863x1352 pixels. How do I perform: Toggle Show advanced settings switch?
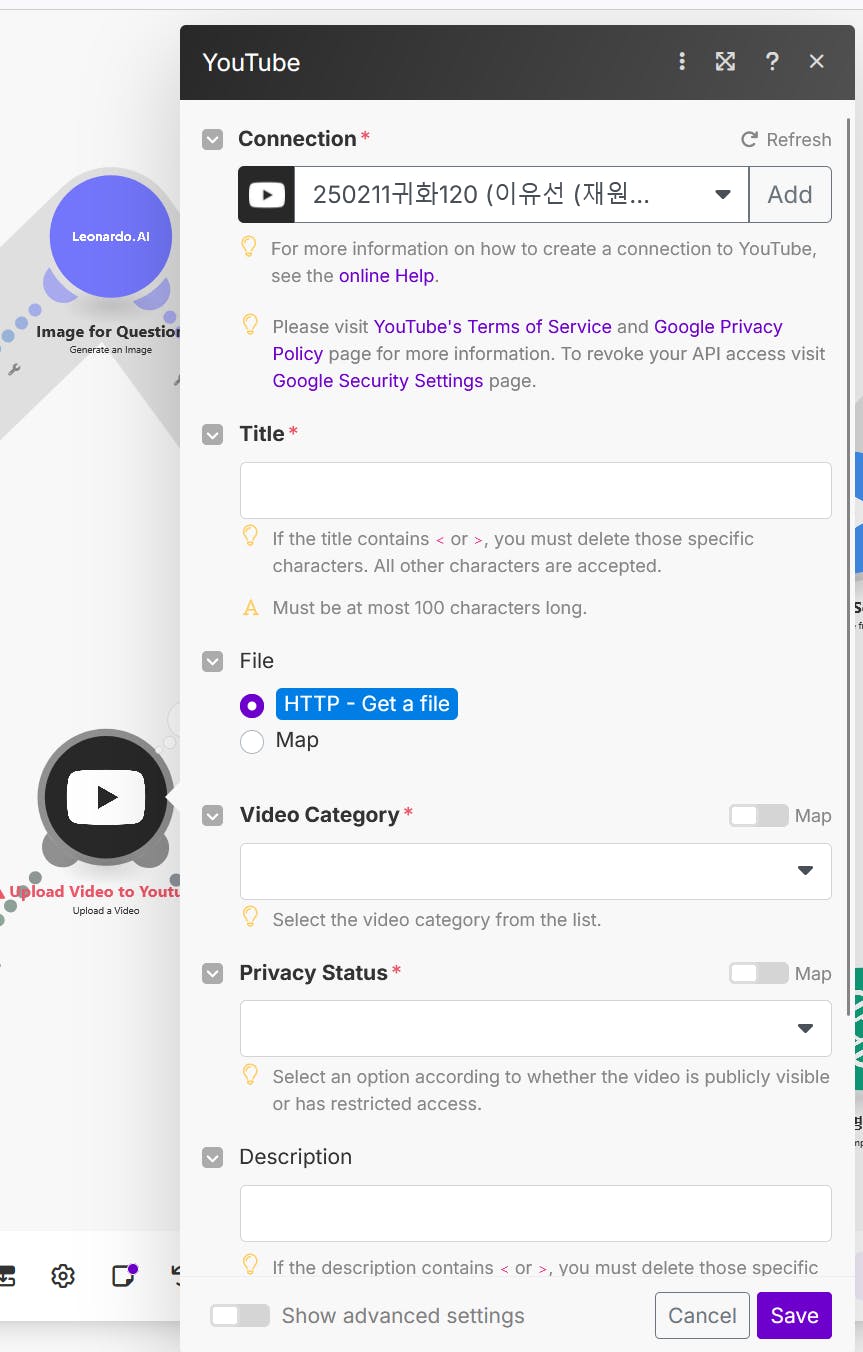240,1316
